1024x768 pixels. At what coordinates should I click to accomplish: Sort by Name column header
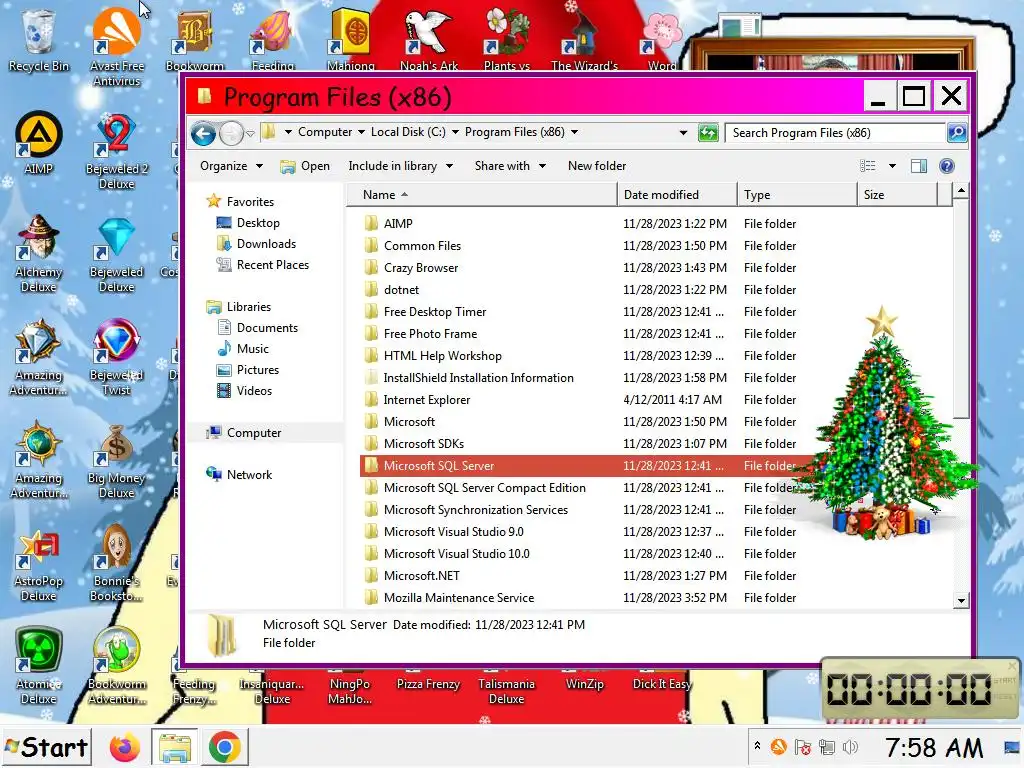pyautogui.click(x=481, y=195)
